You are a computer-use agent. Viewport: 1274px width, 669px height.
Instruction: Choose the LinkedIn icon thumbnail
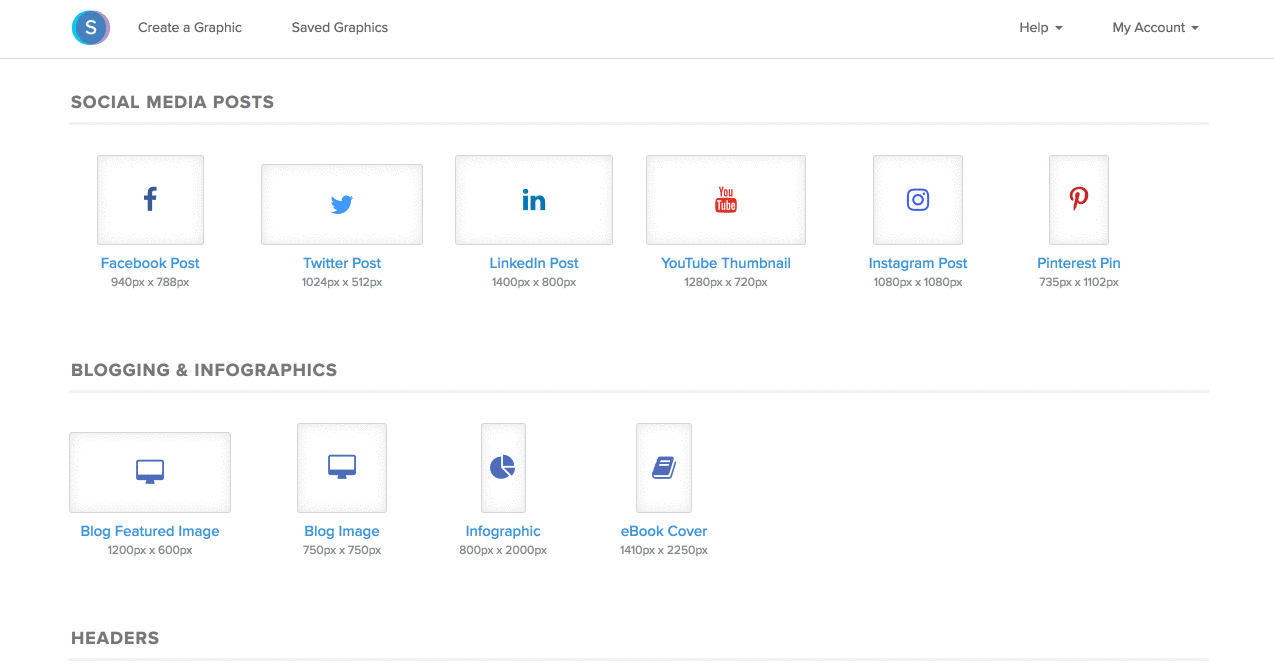pyautogui.click(x=534, y=200)
